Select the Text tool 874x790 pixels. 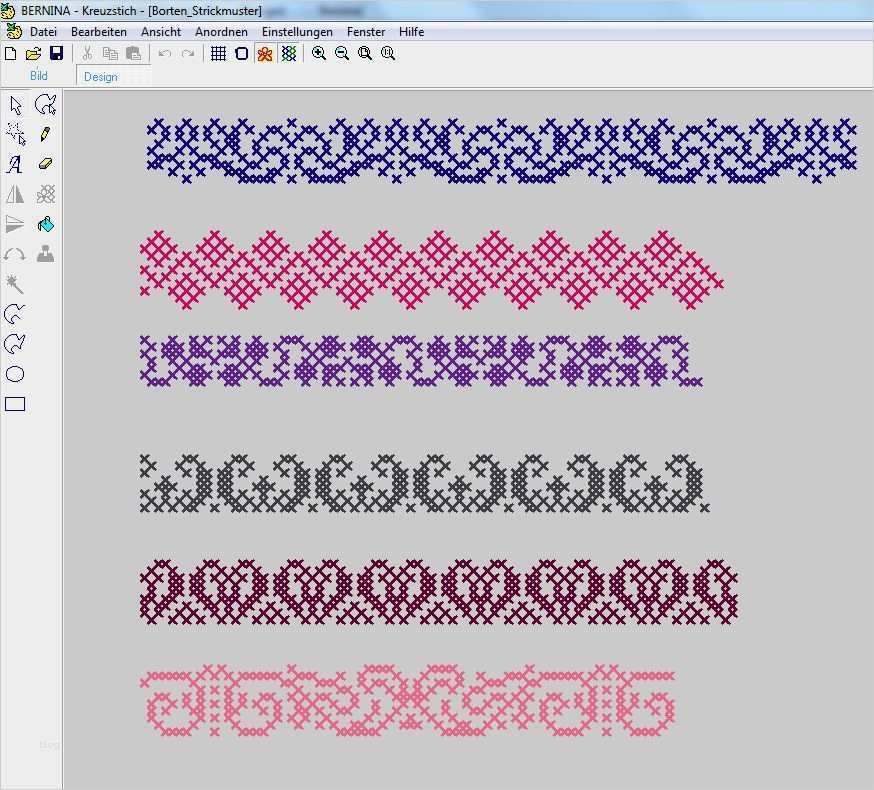[14, 165]
